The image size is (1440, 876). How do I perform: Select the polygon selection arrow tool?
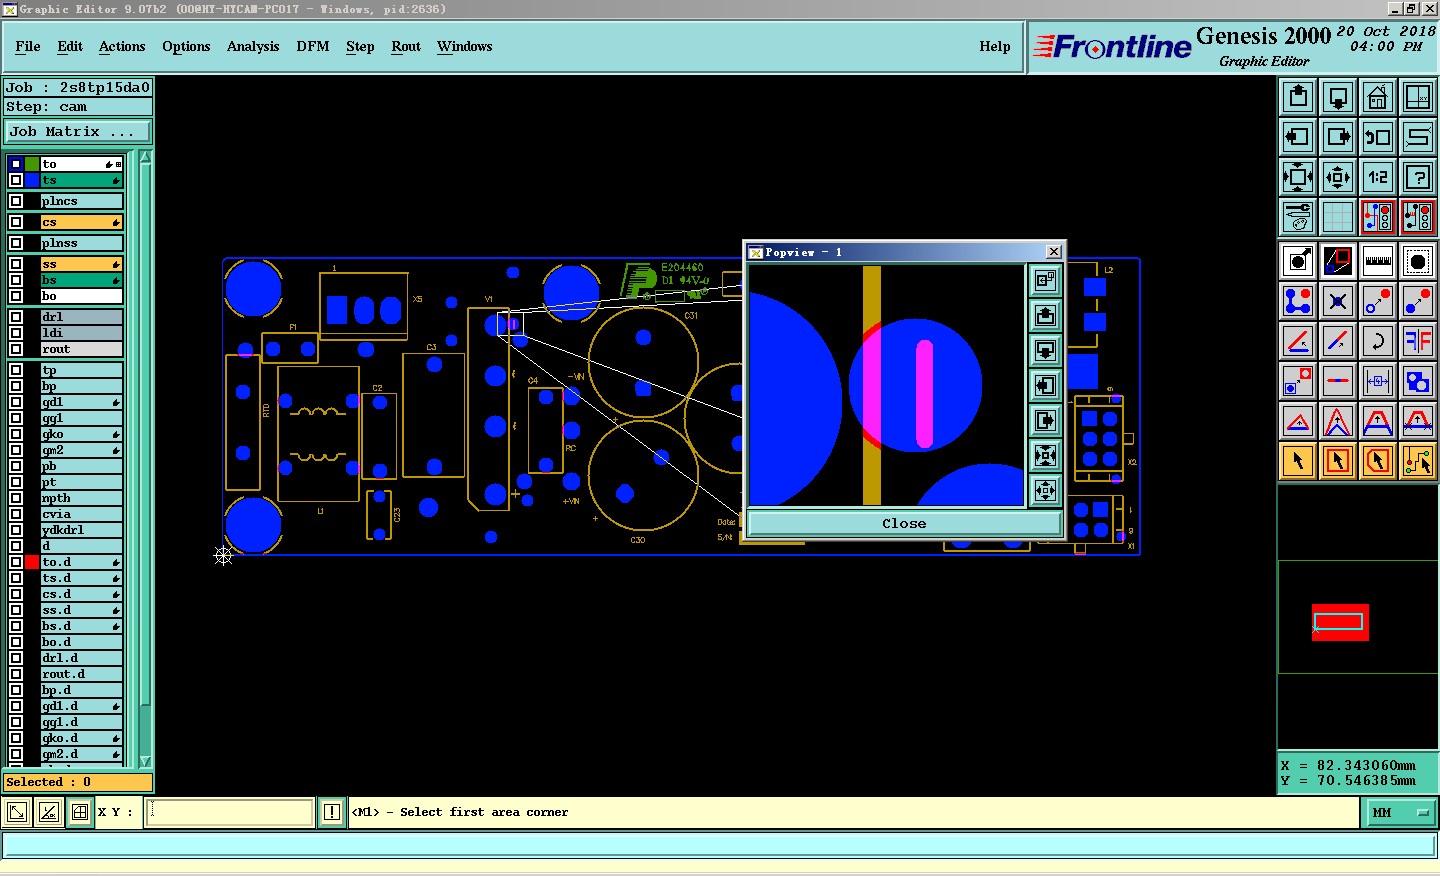(x=1378, y=461)
